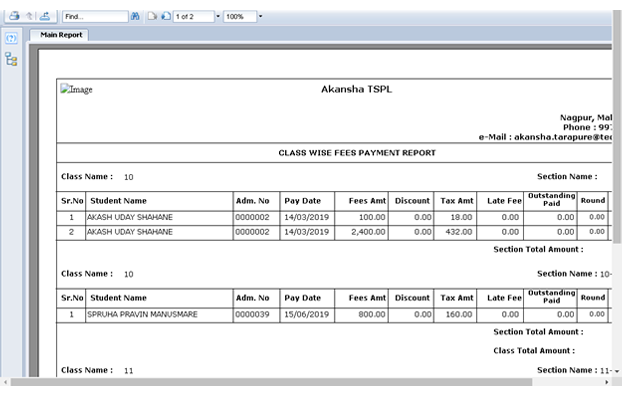Click tax amount 18.00
Image resolution: width=622 pixels, height=396 pixels.
[x=461, y=217]
